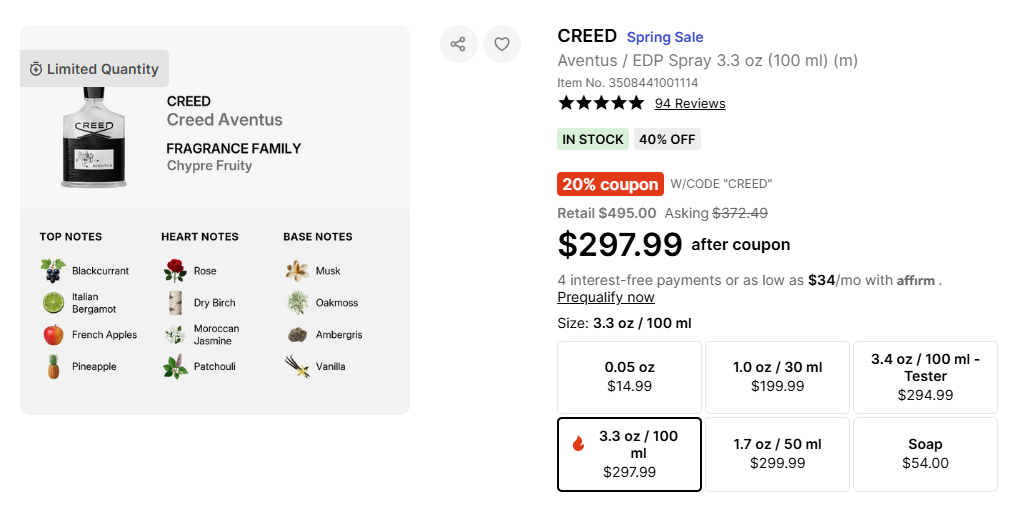Click the Pineapple note icon
Viewport: 1013px width, 511px height.
[x=53, y=367]
